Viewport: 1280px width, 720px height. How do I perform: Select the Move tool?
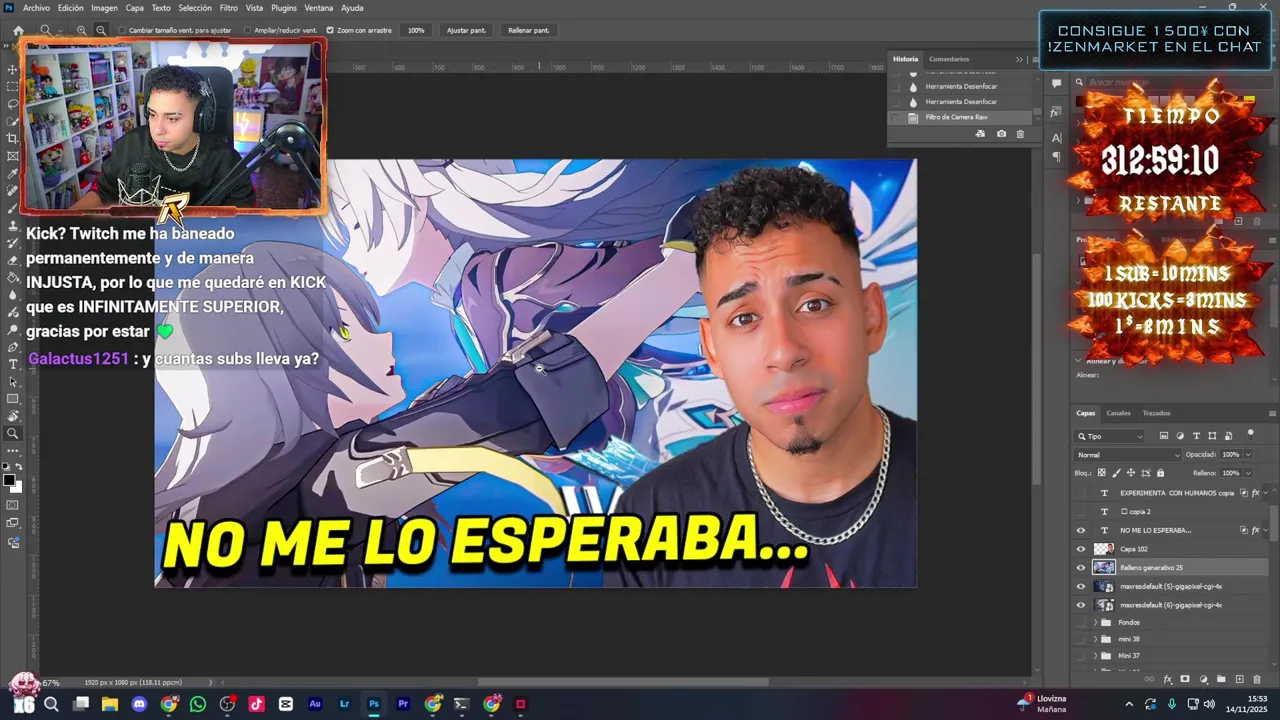coord(13,70)
